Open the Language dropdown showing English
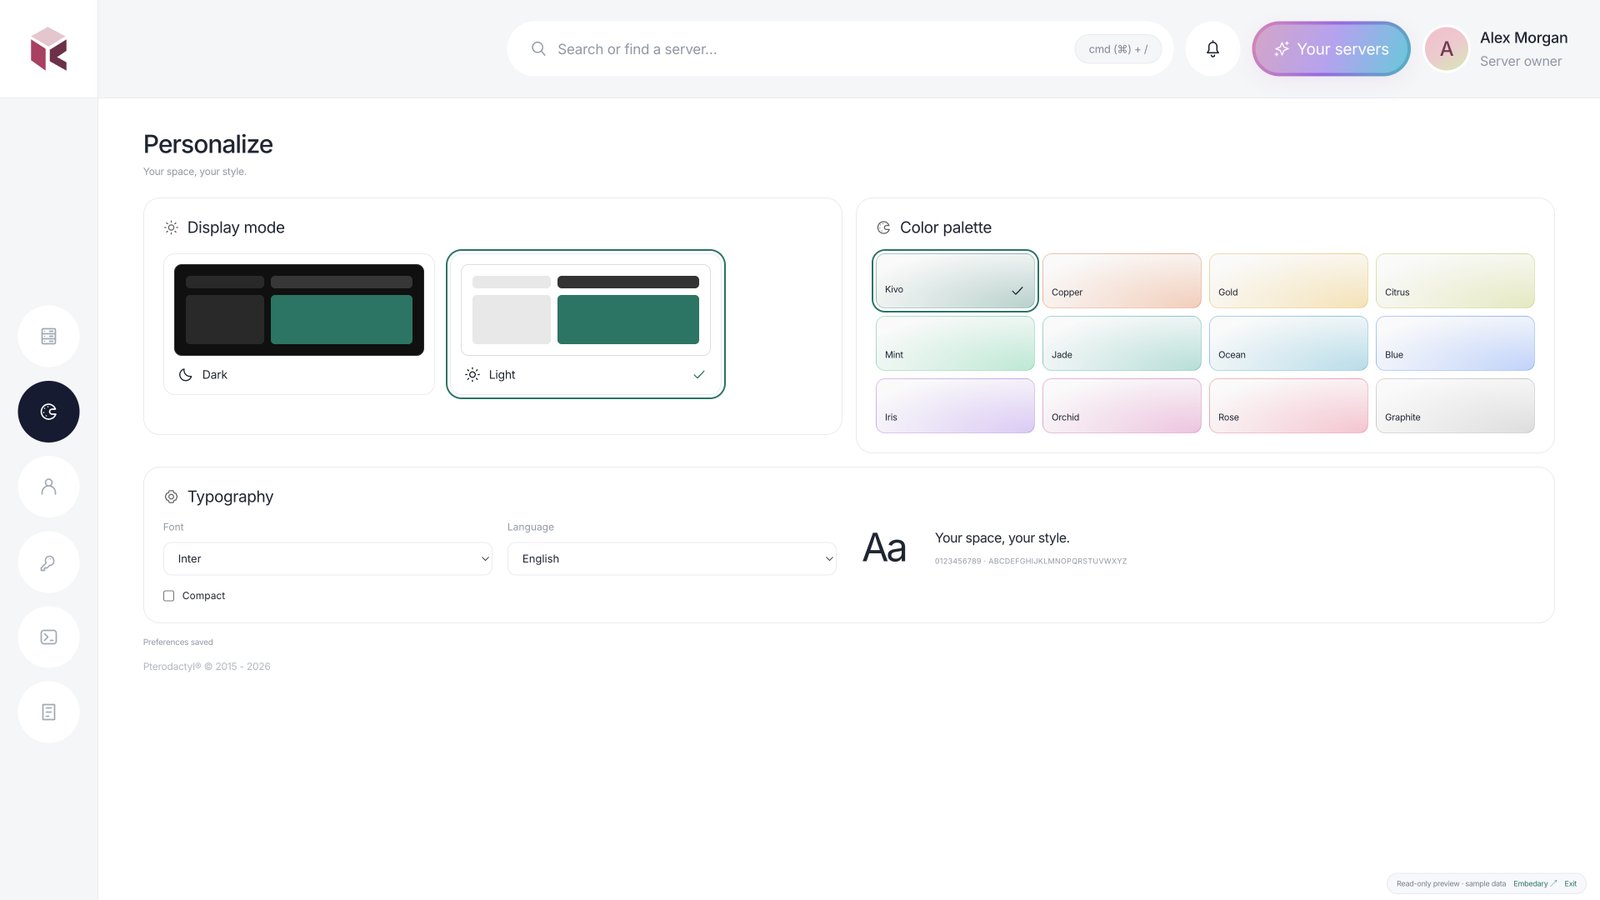Viewport: 1600px width, 900px height. pyautogui.click(x=672, y=559)
